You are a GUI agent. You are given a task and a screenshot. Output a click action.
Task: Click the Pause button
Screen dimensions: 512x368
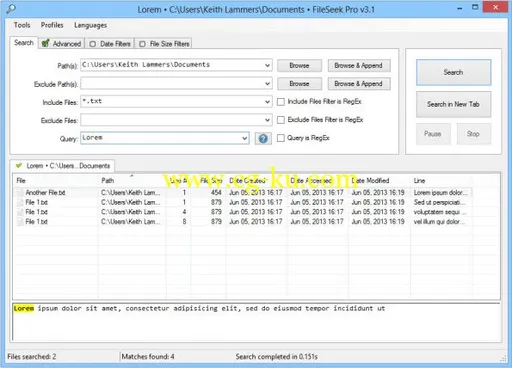(x=433, y=134)
